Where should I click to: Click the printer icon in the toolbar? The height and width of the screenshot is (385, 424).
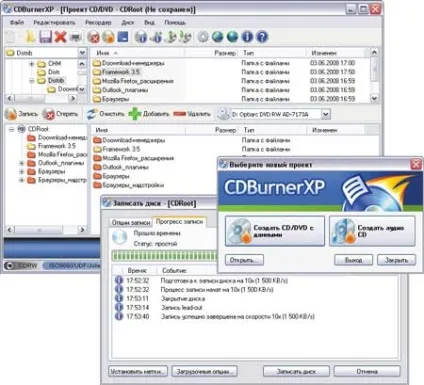(x=76, y=37)
